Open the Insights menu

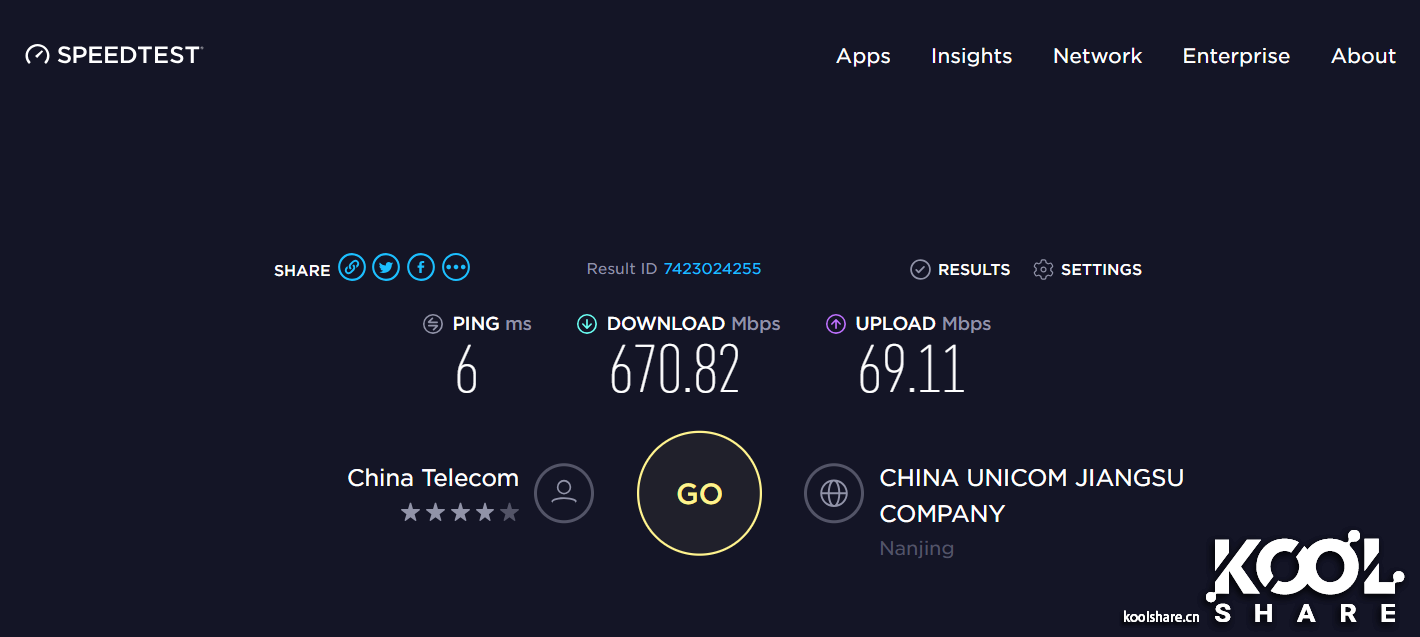tap(971, 56)
